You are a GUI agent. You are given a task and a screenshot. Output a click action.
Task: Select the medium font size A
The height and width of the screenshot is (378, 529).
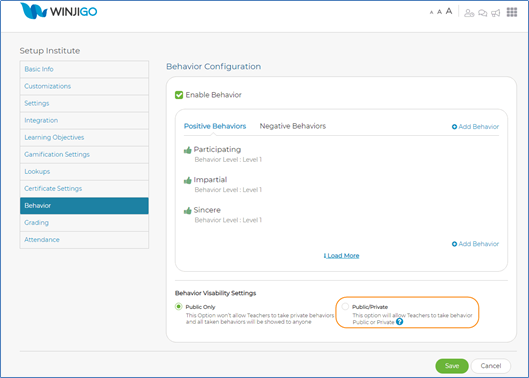439,12
